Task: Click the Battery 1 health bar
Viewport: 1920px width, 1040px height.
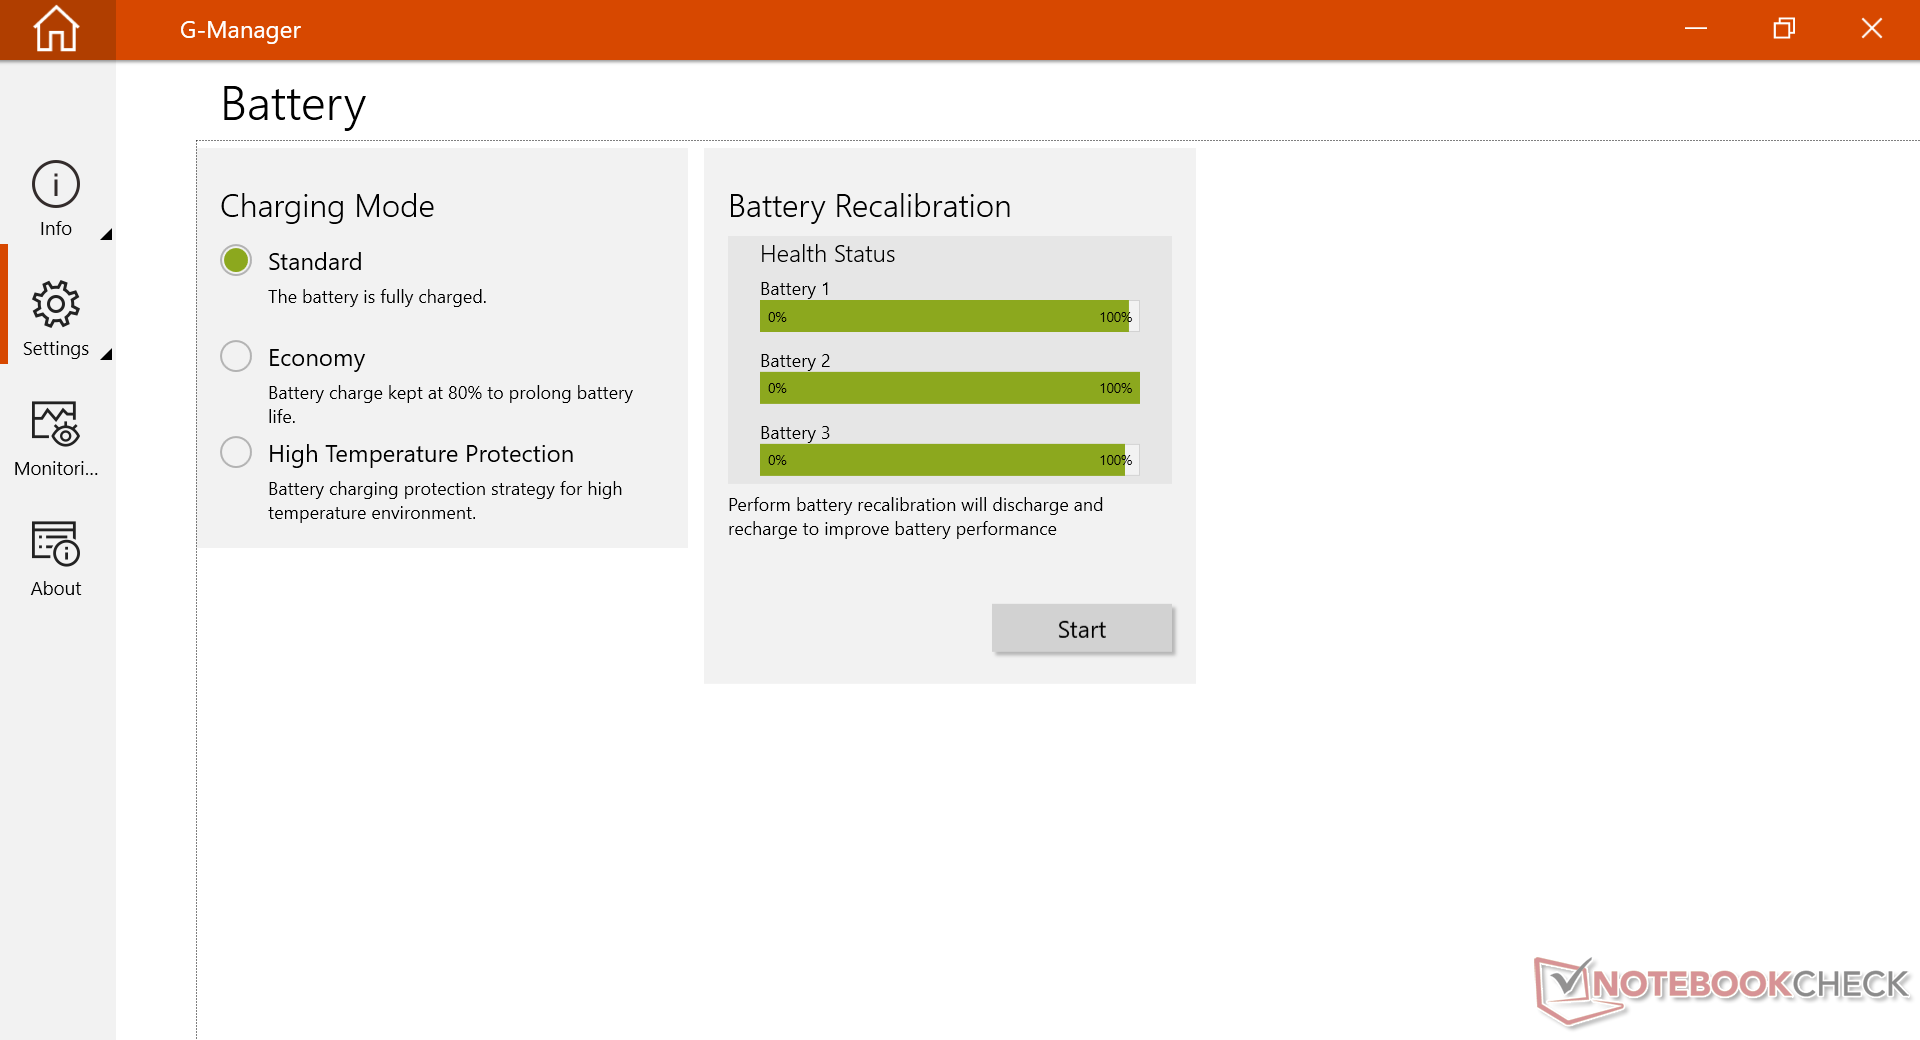Action: (x=950, y=316)
